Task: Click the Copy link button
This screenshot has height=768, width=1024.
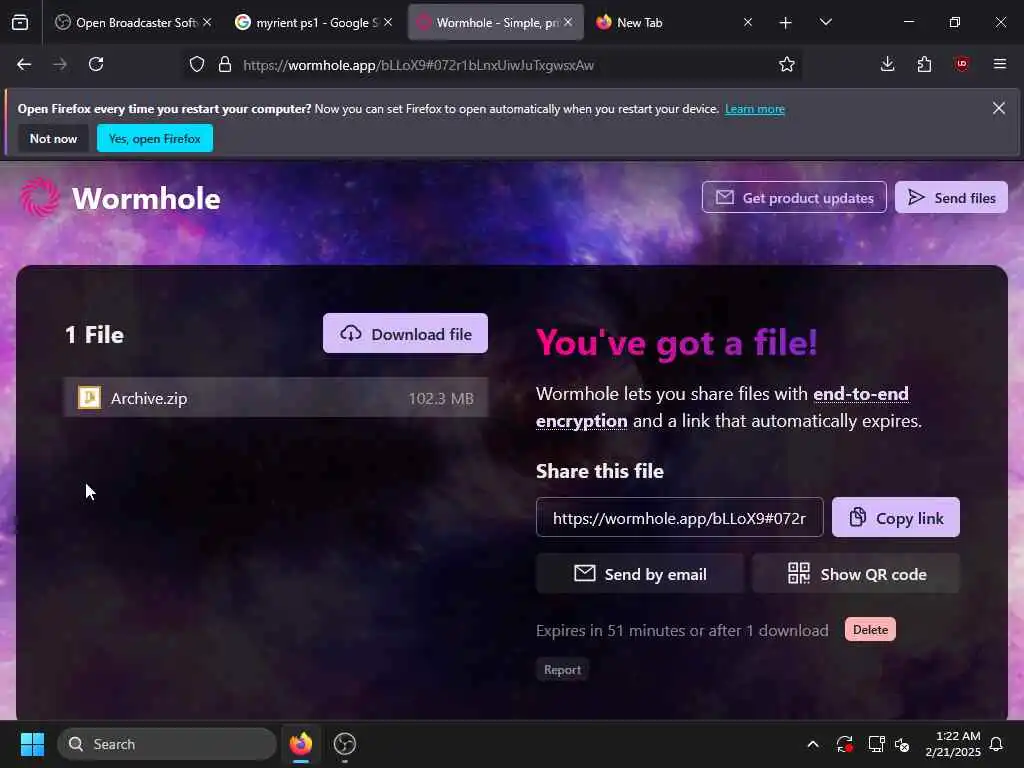Action: click(895, 518)
